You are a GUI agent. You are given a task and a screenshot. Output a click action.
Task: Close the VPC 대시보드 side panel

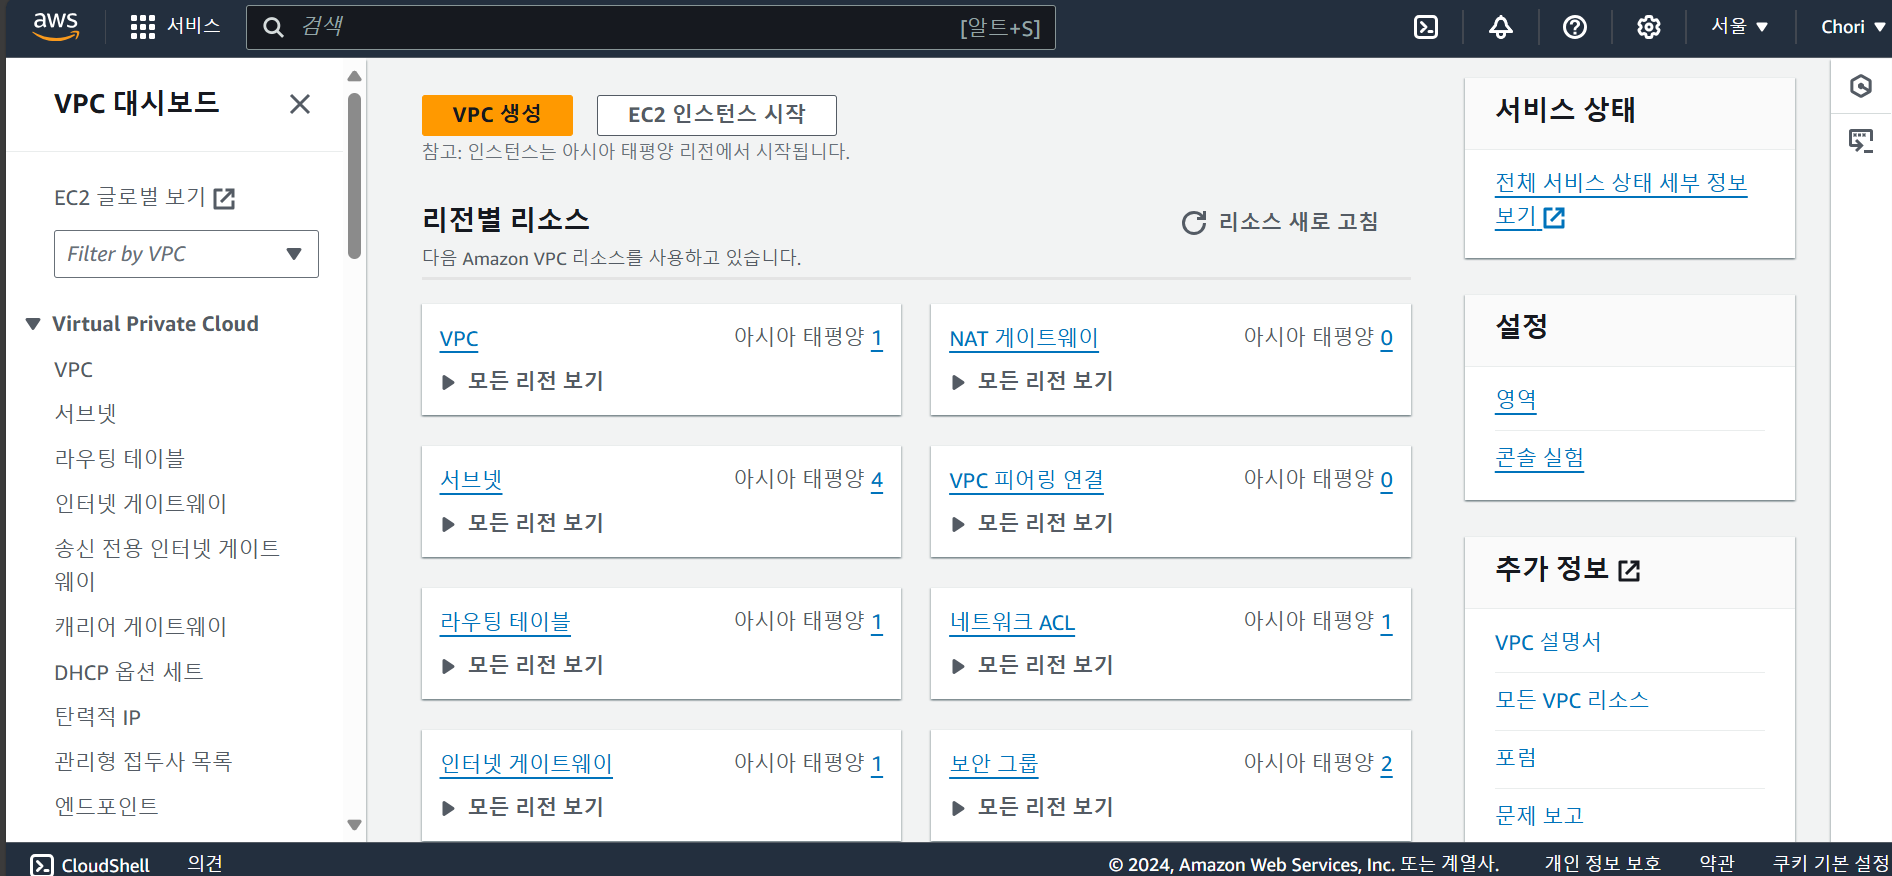click(x=300, y=104)
